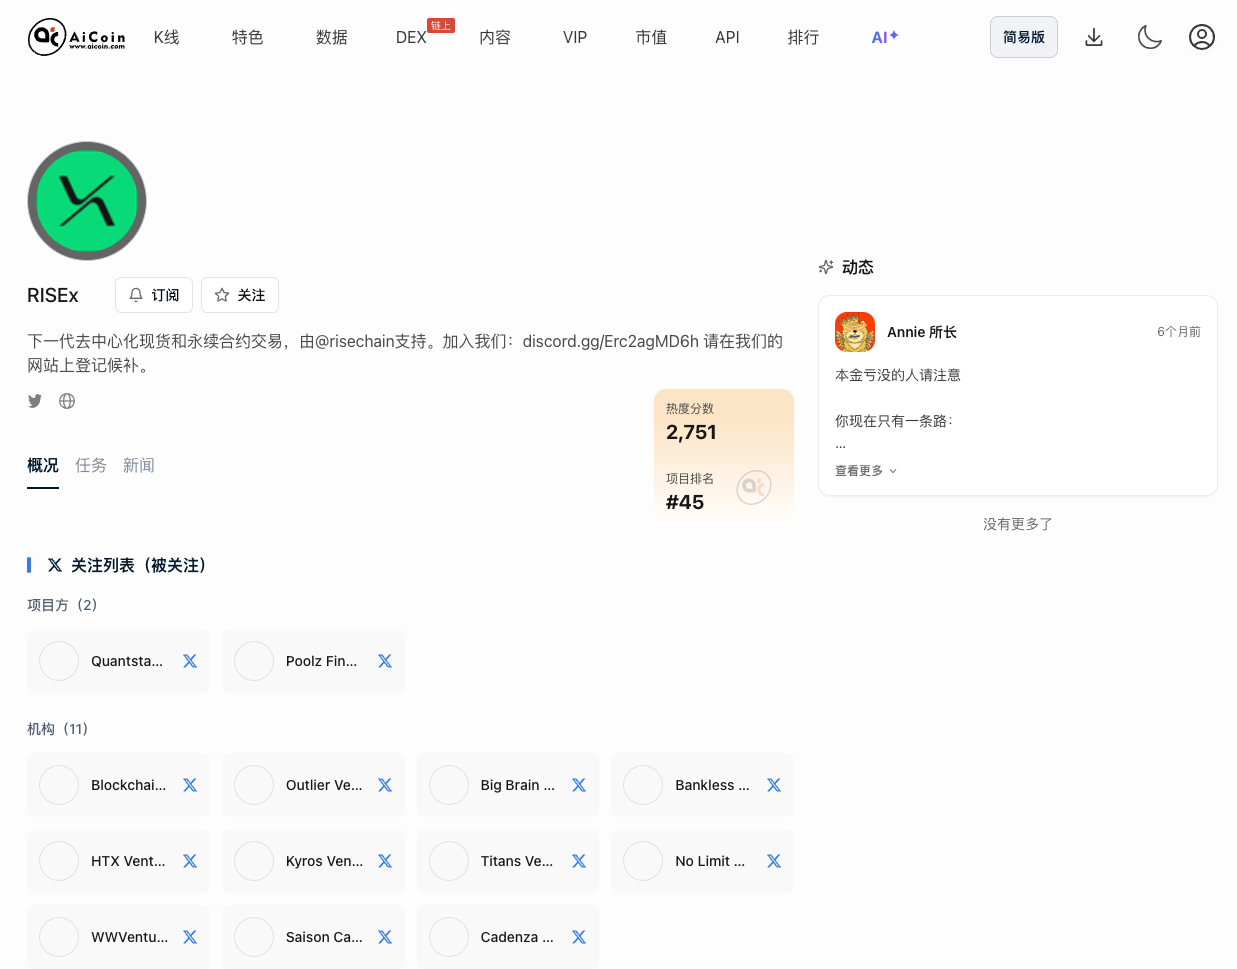Click X icon on WWVentu... card

click(x=190, y=937)
